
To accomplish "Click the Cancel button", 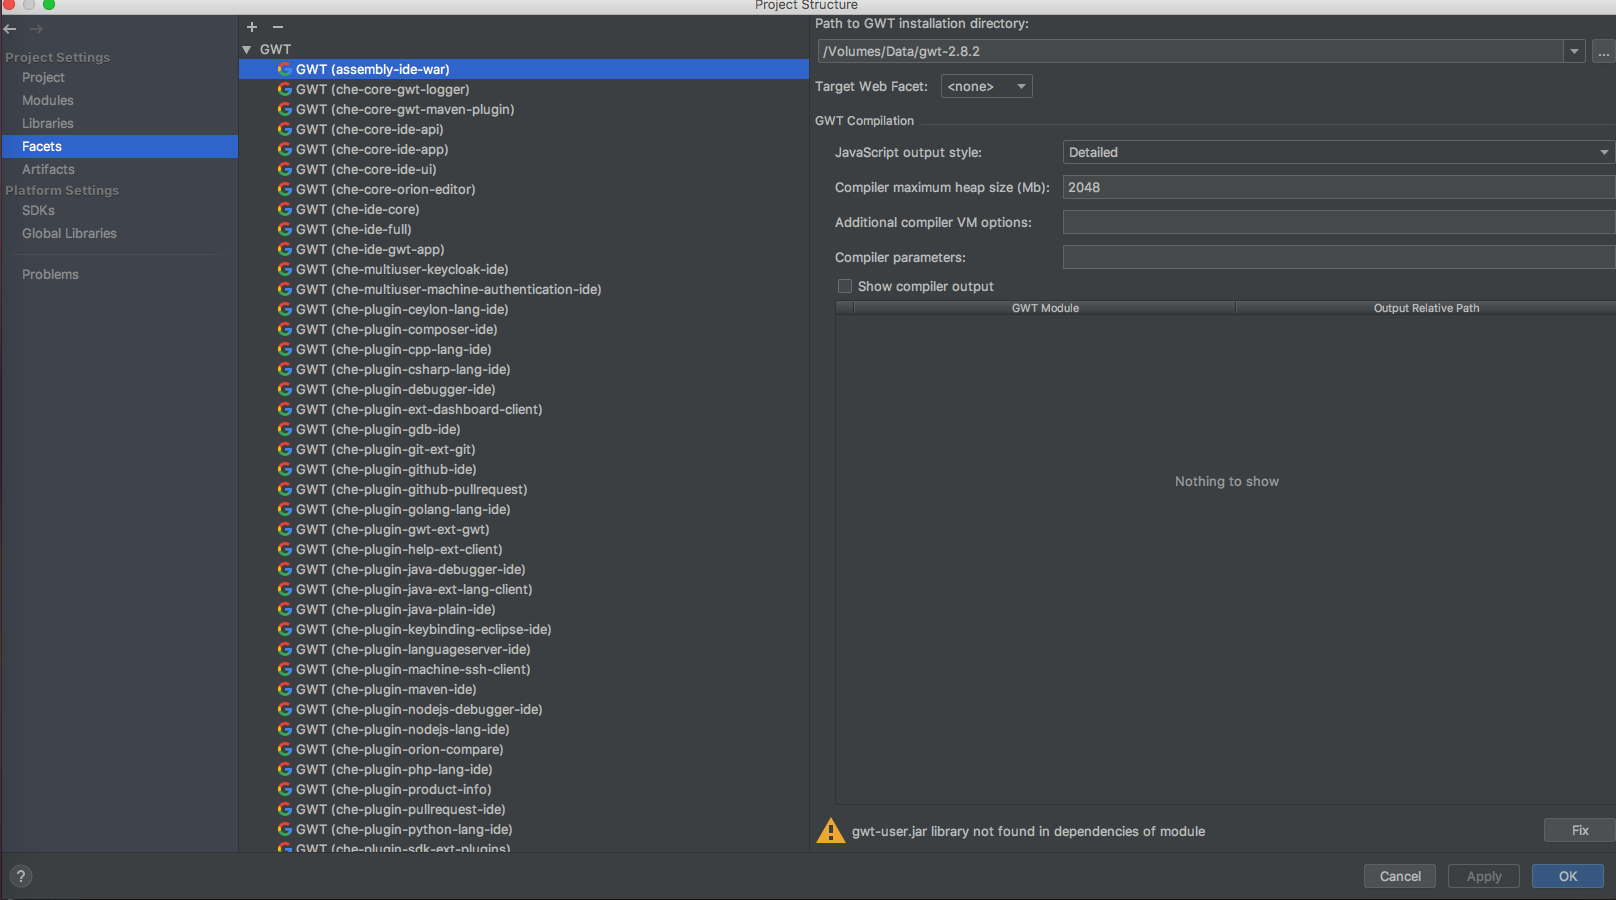I will click(x=1400, y=876).
